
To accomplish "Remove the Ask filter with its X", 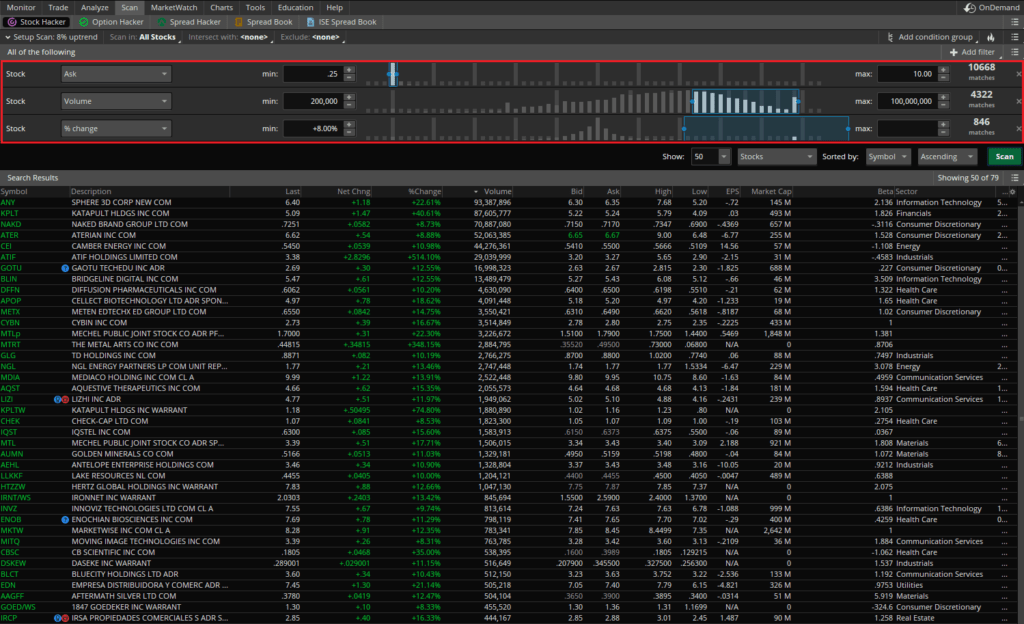I will click(1018, 74).
